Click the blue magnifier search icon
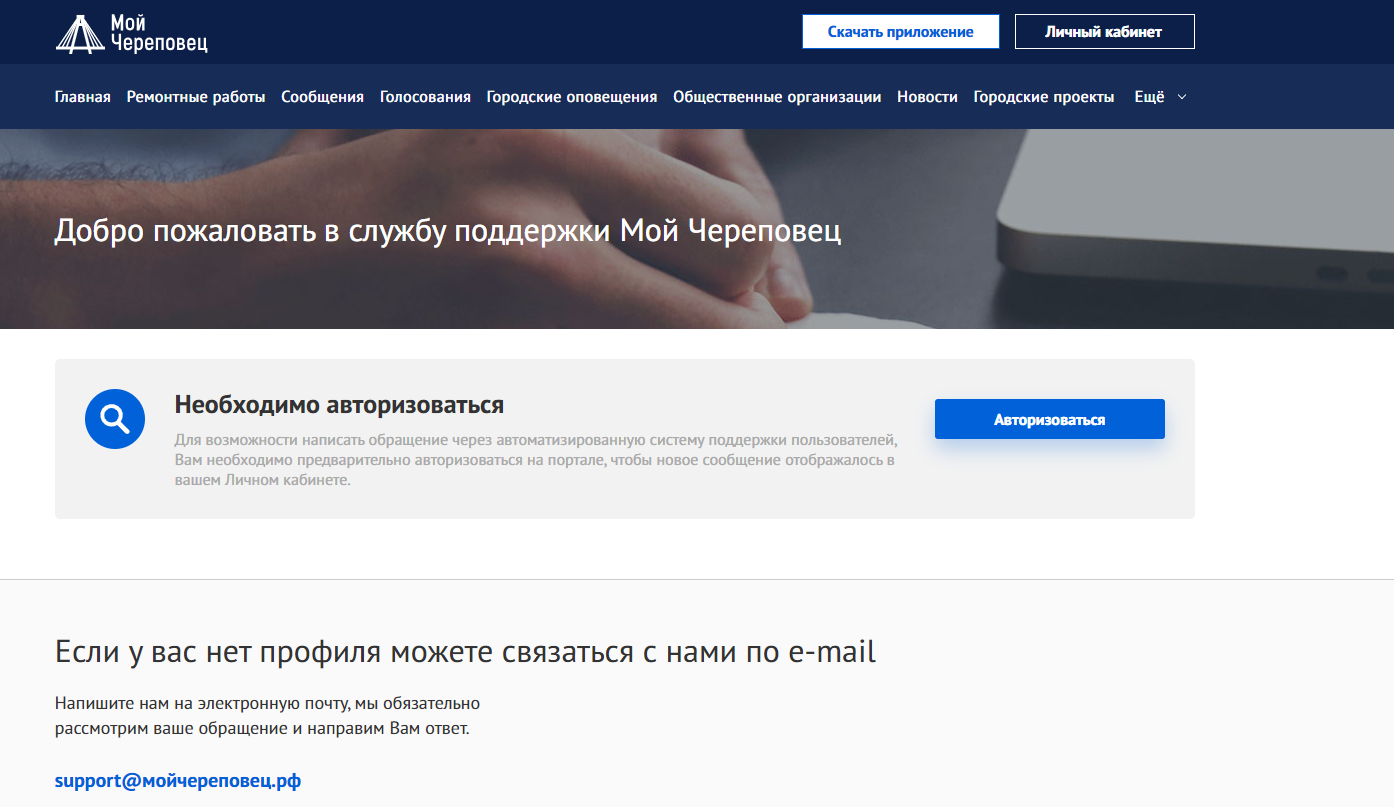 115,418
